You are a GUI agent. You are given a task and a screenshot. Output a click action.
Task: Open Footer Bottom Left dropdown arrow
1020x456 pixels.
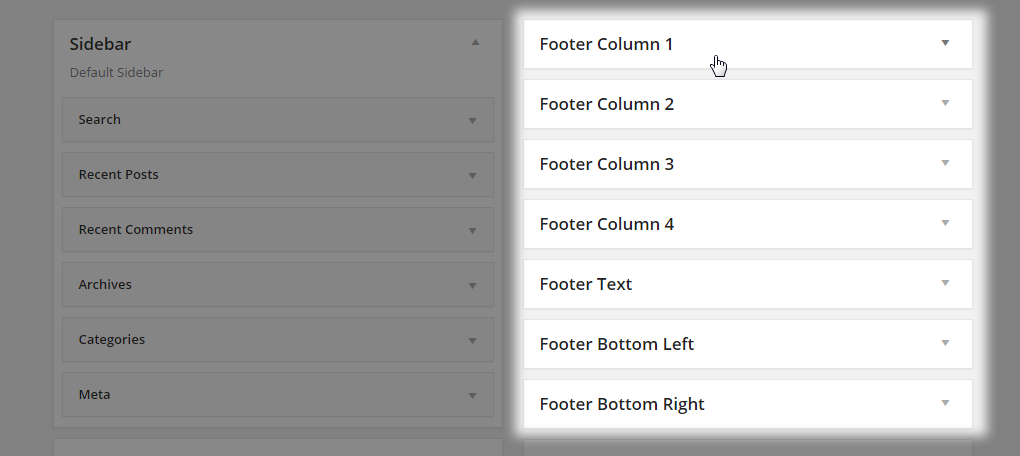click(945, 343)
